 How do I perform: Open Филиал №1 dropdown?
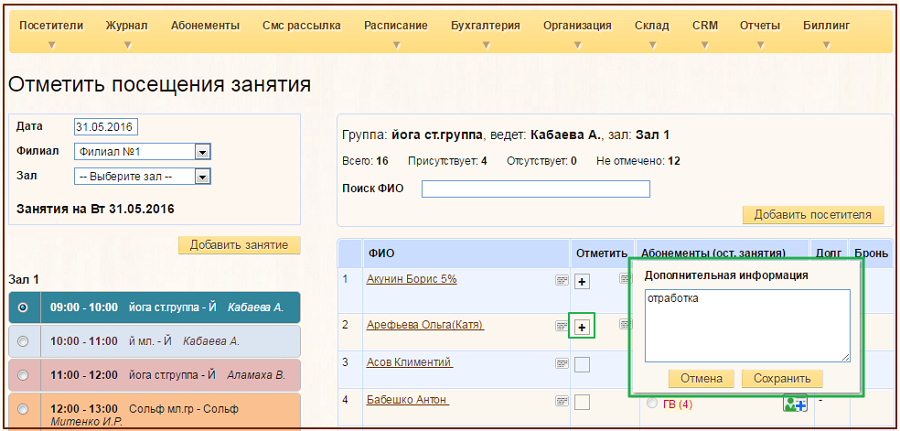pos(143,152)
